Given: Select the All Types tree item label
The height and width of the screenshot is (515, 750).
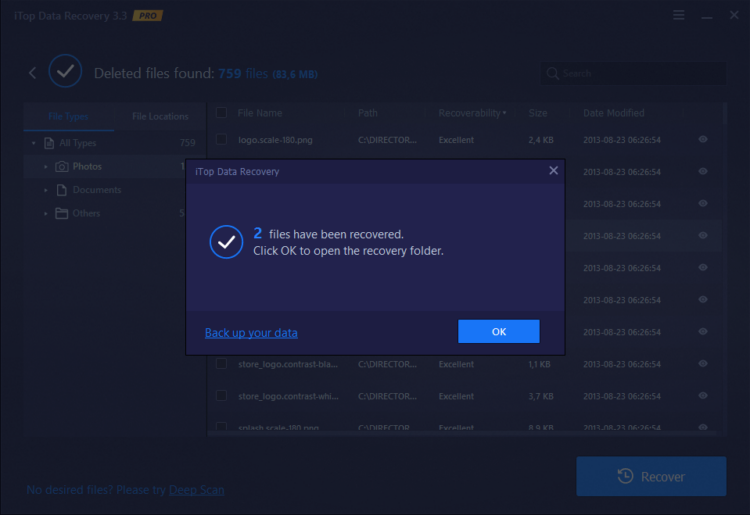Looking at the screenshot, I should pyautogui.click(x=77, y=143).
